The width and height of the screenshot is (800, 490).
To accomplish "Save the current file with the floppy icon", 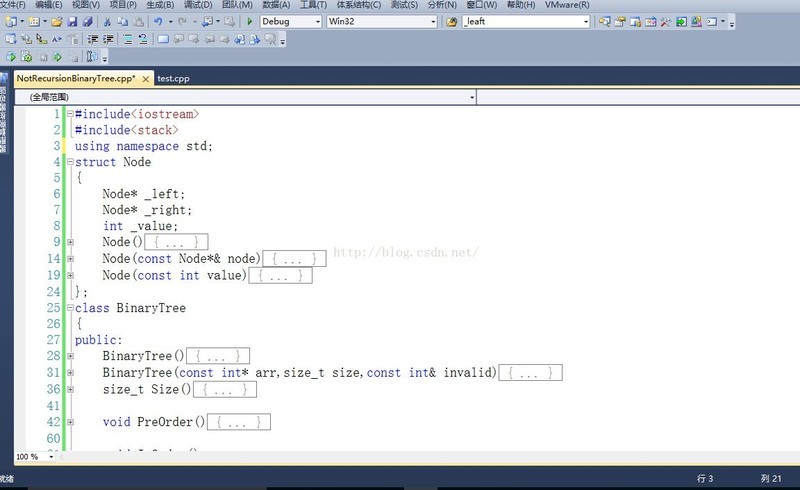I will click(72, 21).
